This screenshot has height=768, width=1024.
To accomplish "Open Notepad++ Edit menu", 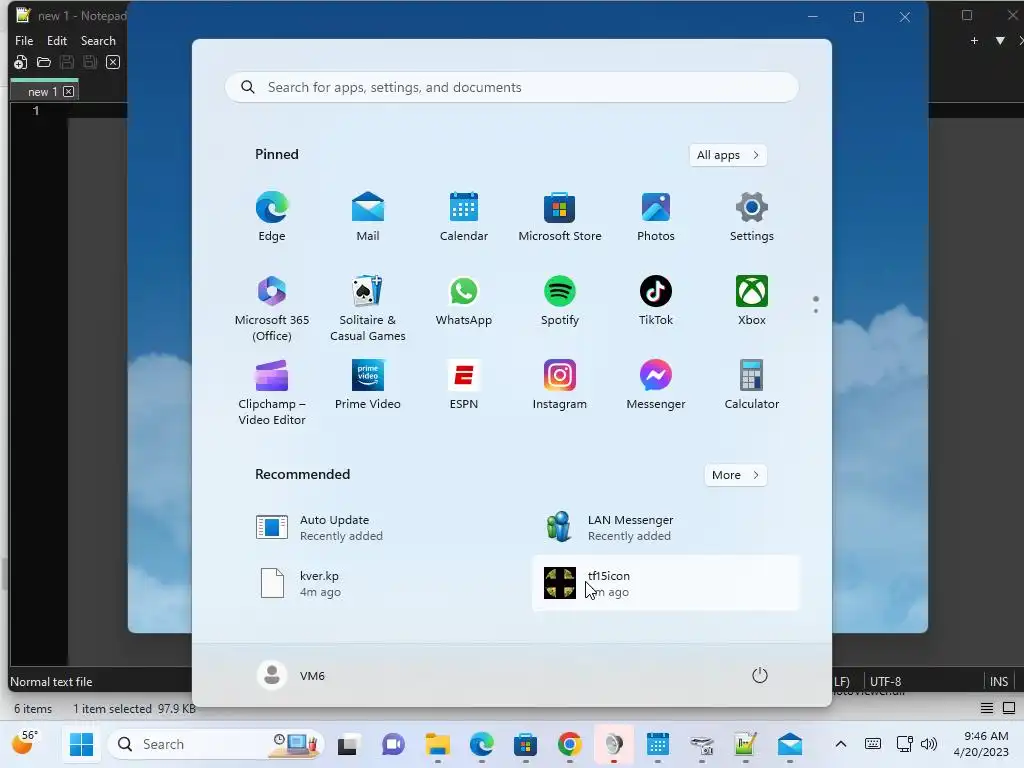I will click(57, 40).
